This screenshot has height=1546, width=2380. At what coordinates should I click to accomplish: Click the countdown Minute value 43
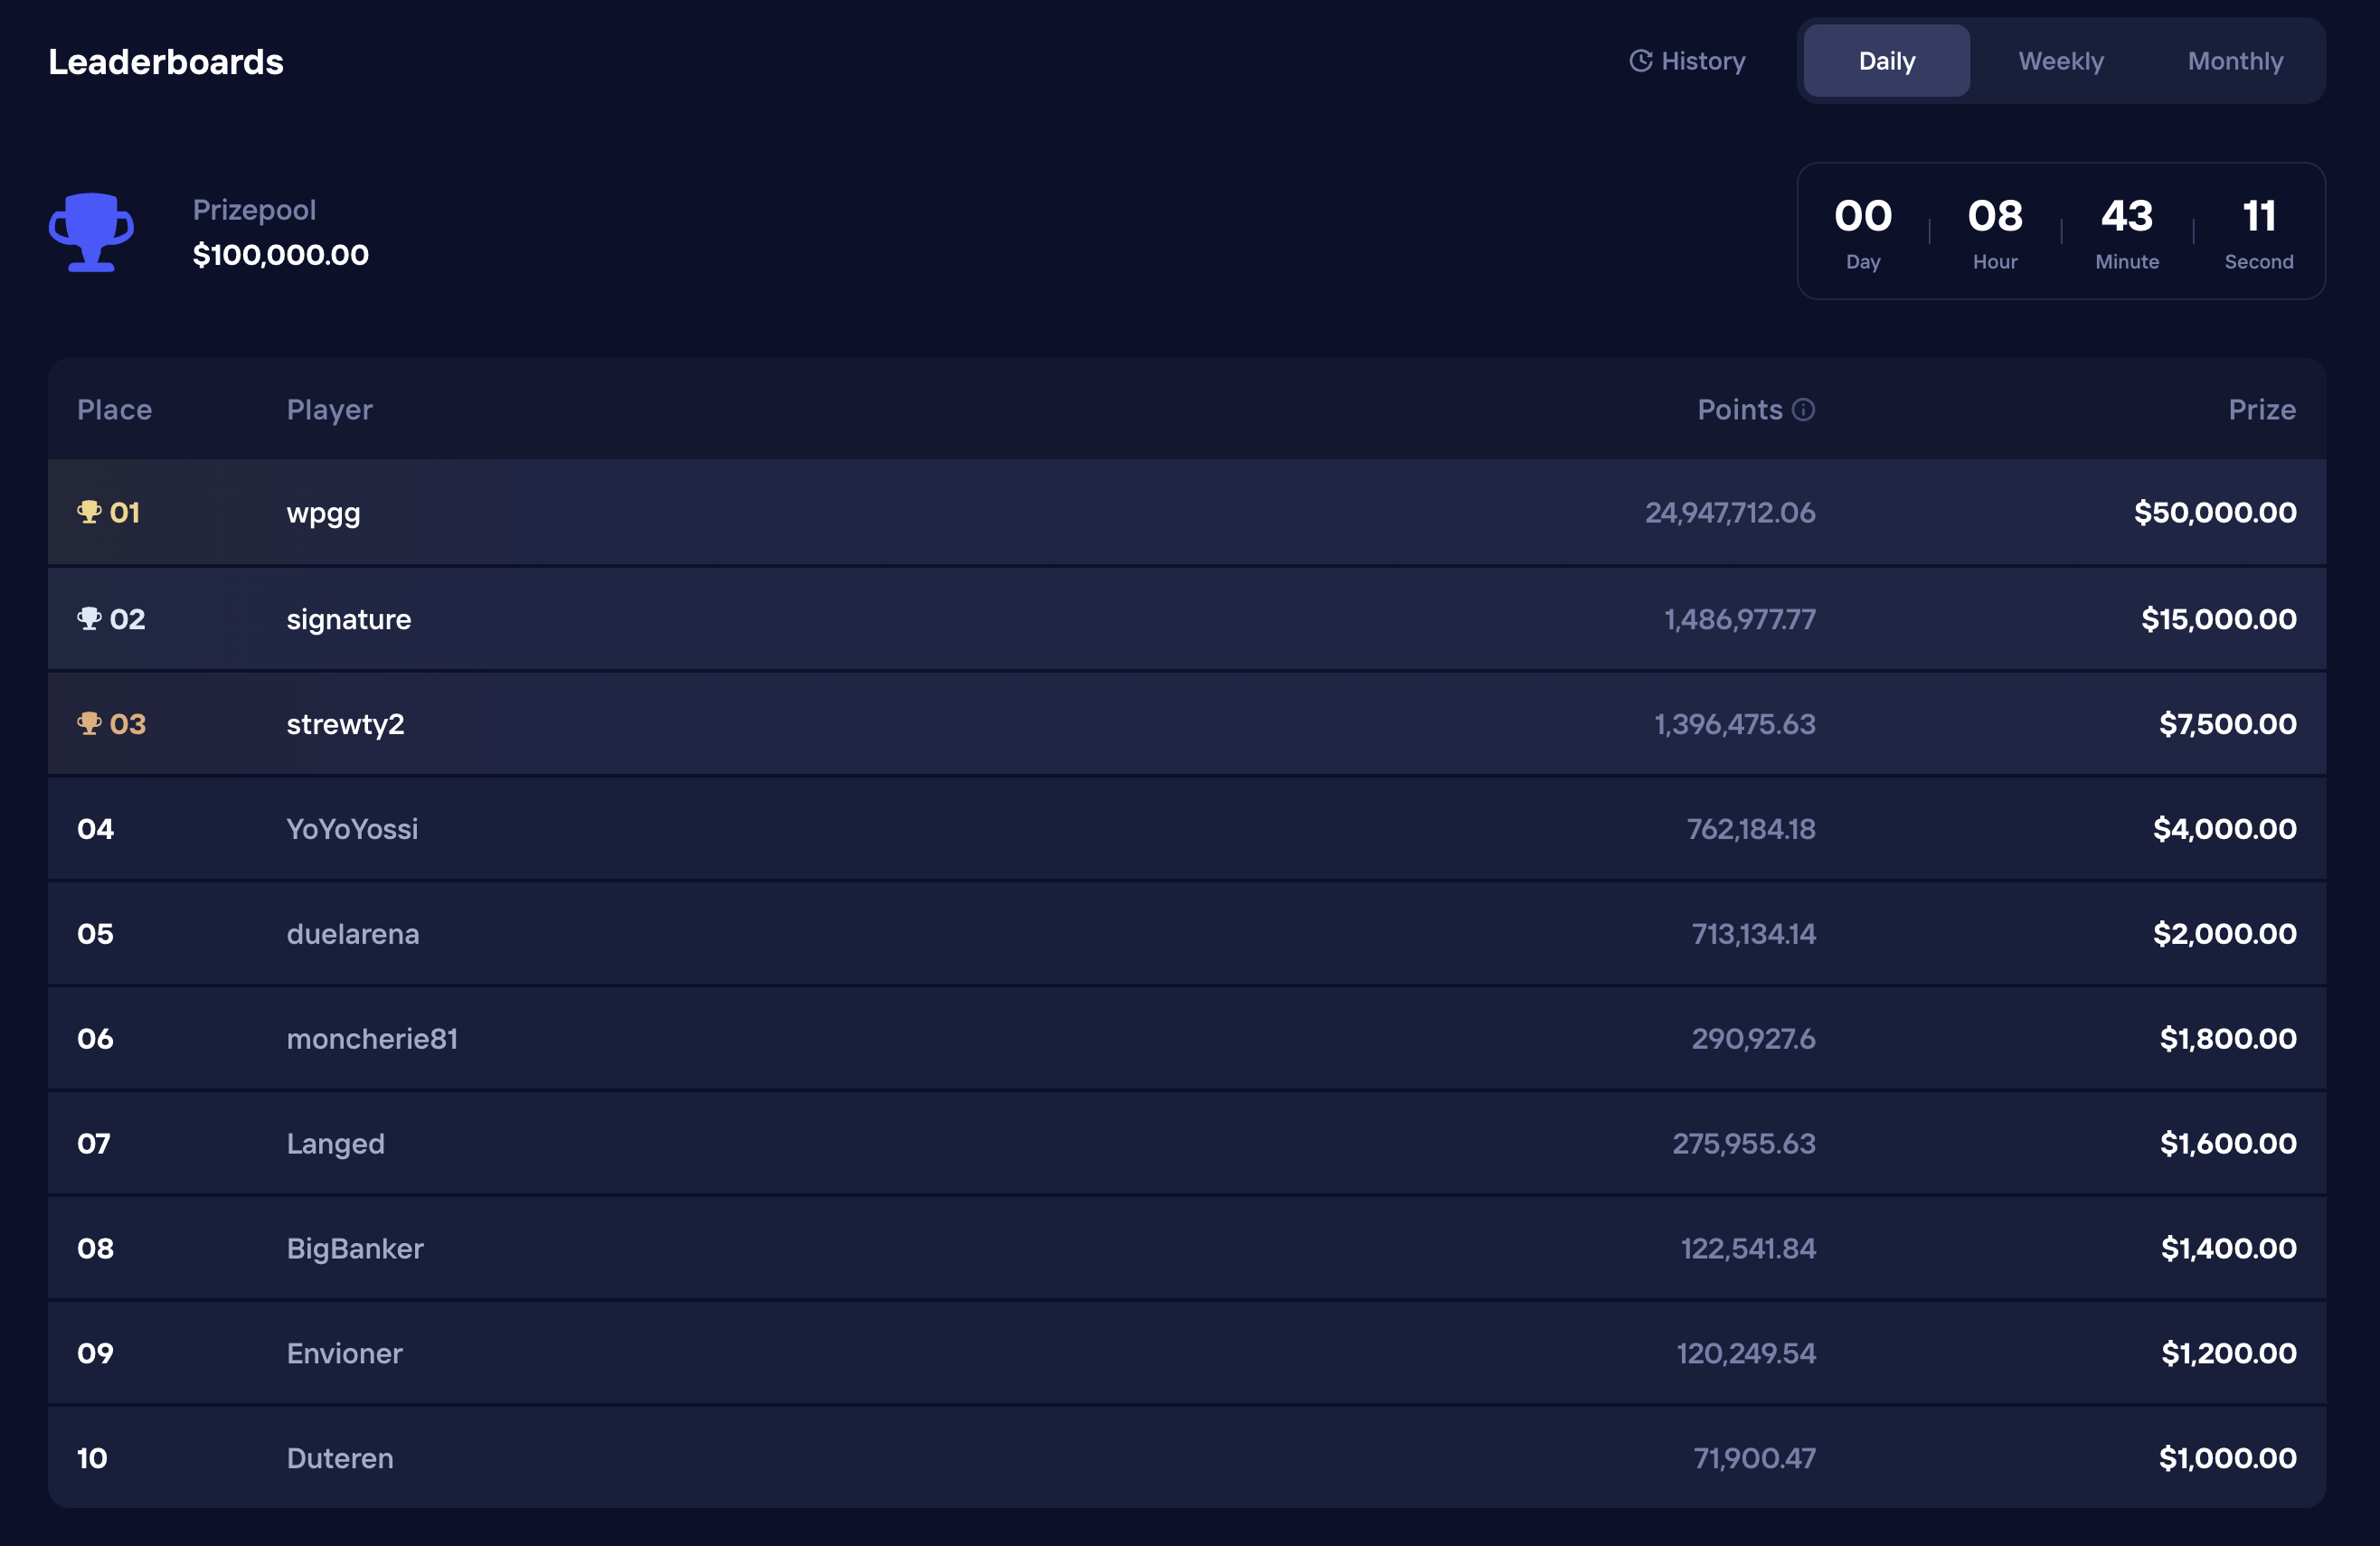pos(2127,216)
